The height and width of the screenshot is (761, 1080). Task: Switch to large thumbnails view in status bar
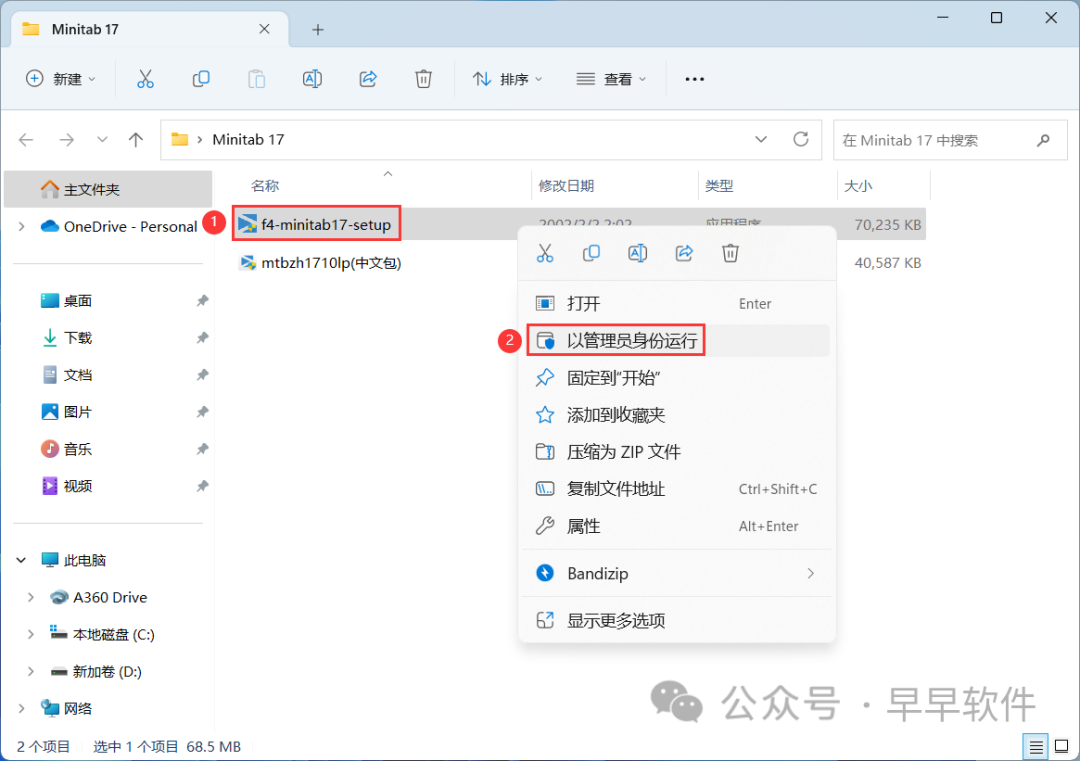(x=1061, y=746)
